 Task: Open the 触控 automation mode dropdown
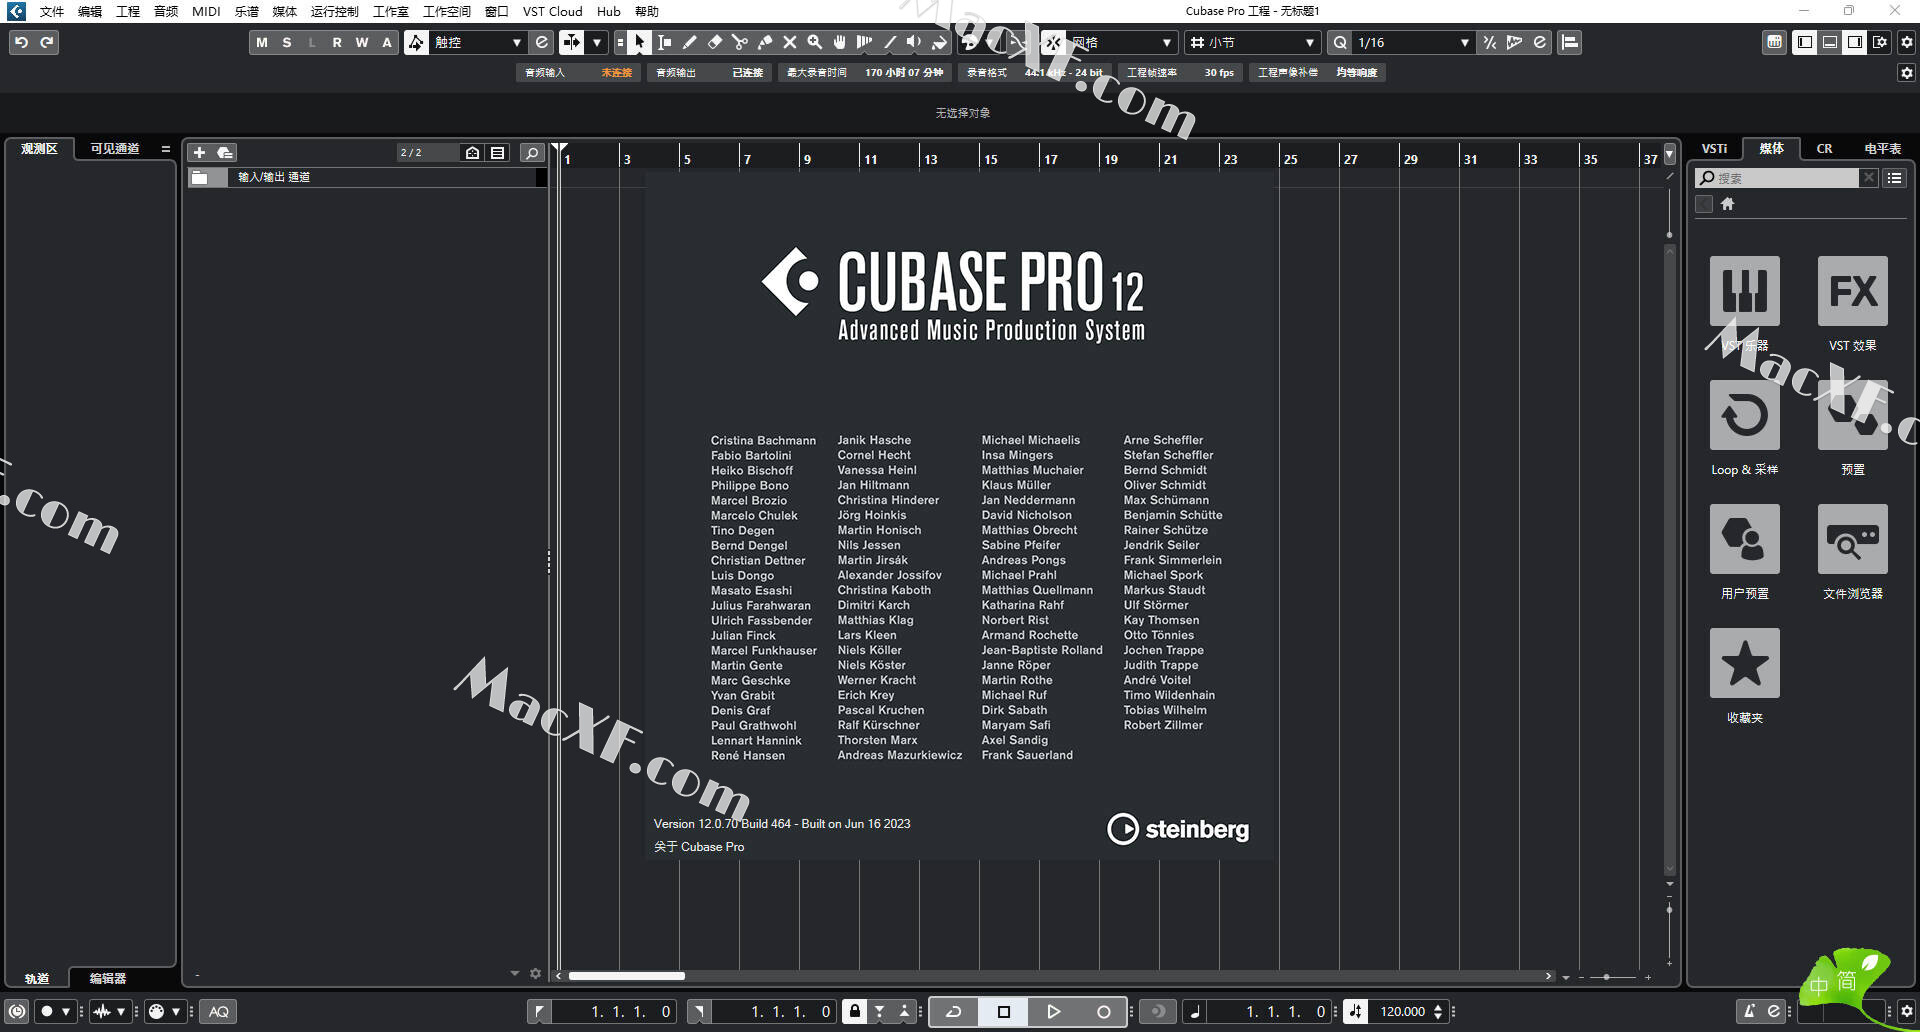coord(478,42)
